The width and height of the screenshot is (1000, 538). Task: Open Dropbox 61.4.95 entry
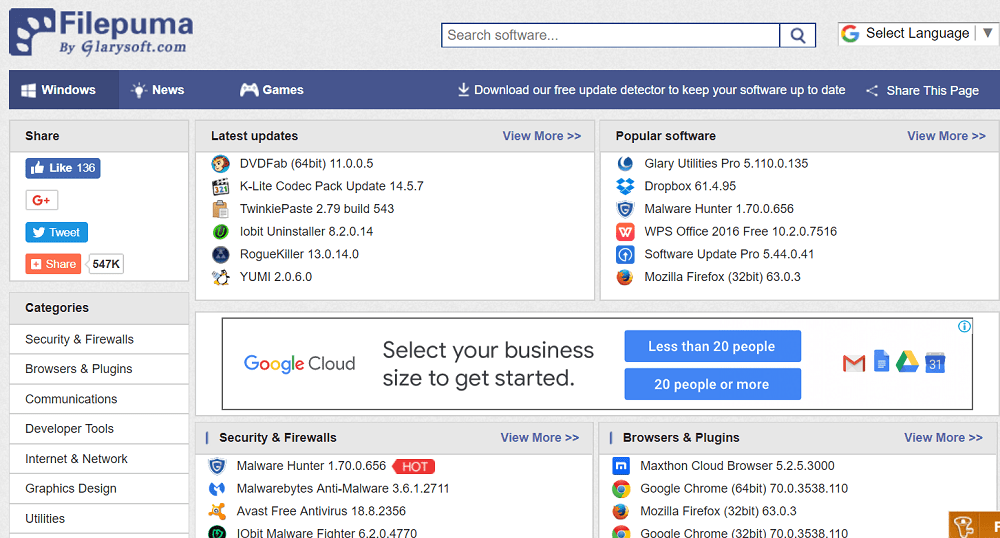690,187
